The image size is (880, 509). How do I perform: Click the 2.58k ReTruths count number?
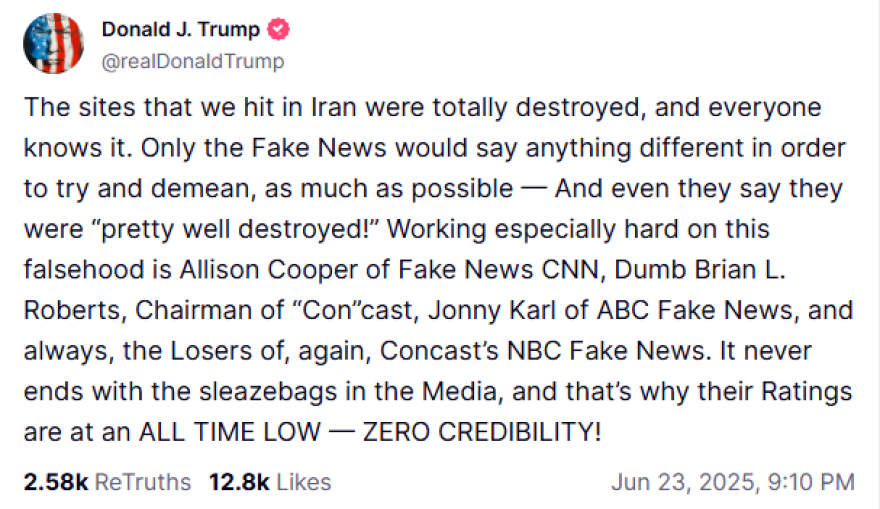[54, 482]
